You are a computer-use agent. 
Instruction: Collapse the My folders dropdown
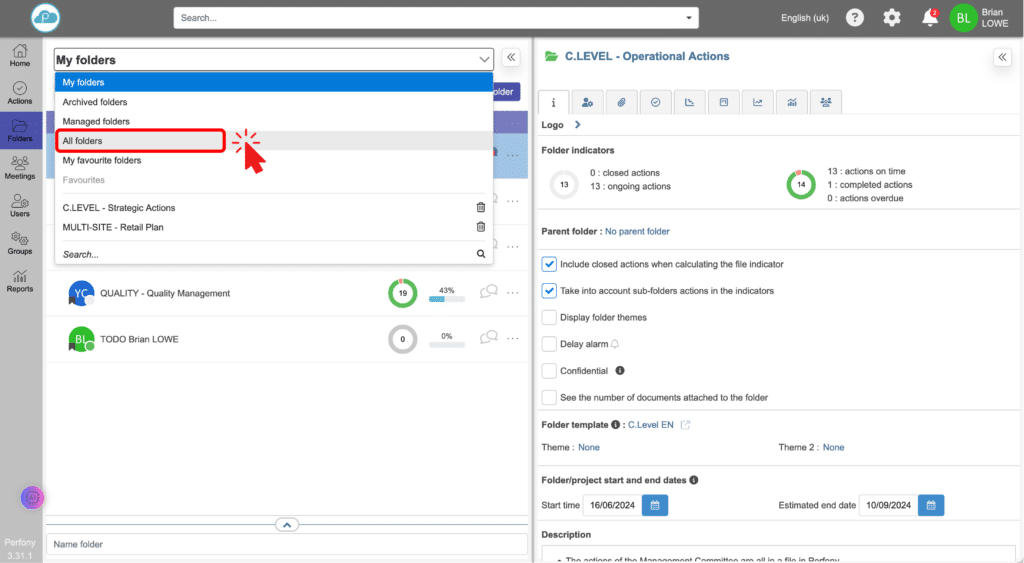point(485,60)
